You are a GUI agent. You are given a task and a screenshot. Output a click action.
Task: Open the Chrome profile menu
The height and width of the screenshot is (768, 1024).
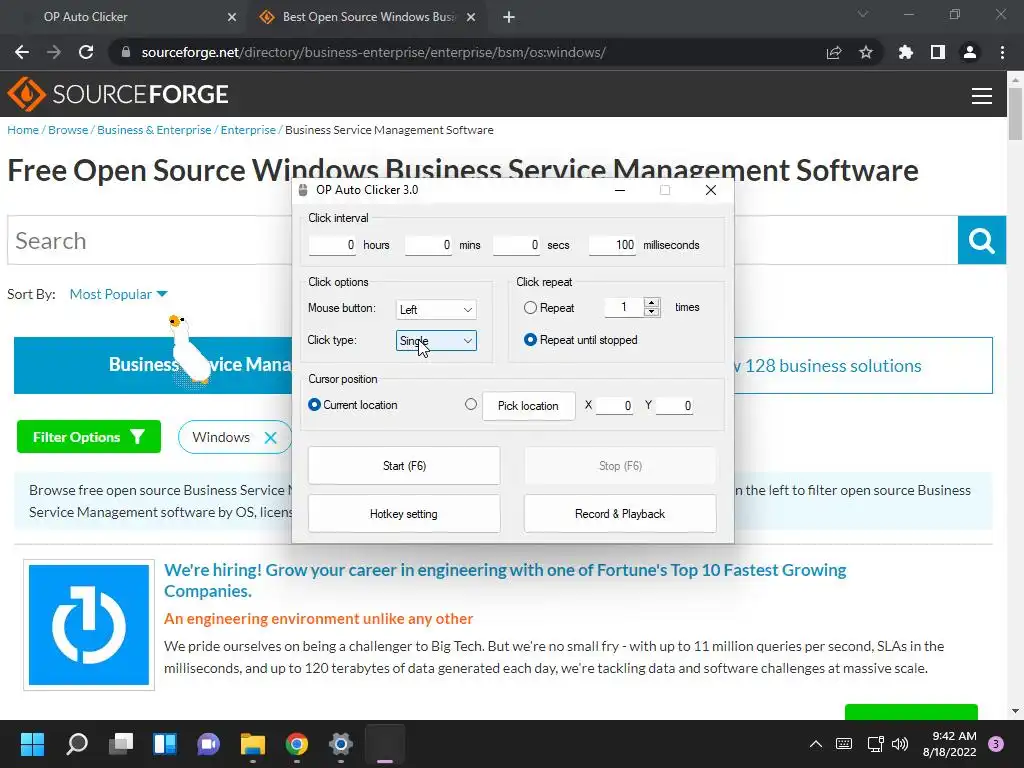click(x=970, y=52)
